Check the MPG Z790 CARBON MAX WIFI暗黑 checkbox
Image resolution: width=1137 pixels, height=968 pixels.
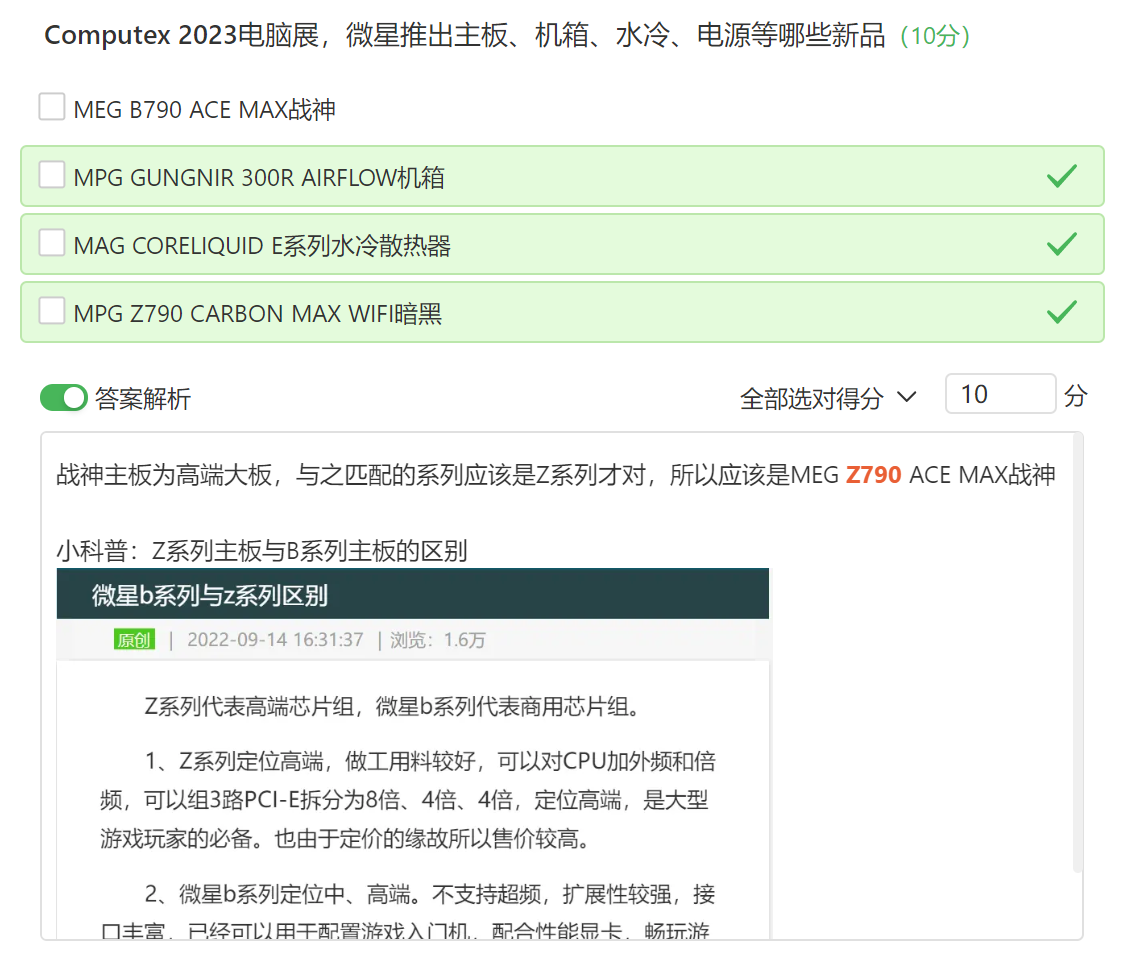click(52, 312)
